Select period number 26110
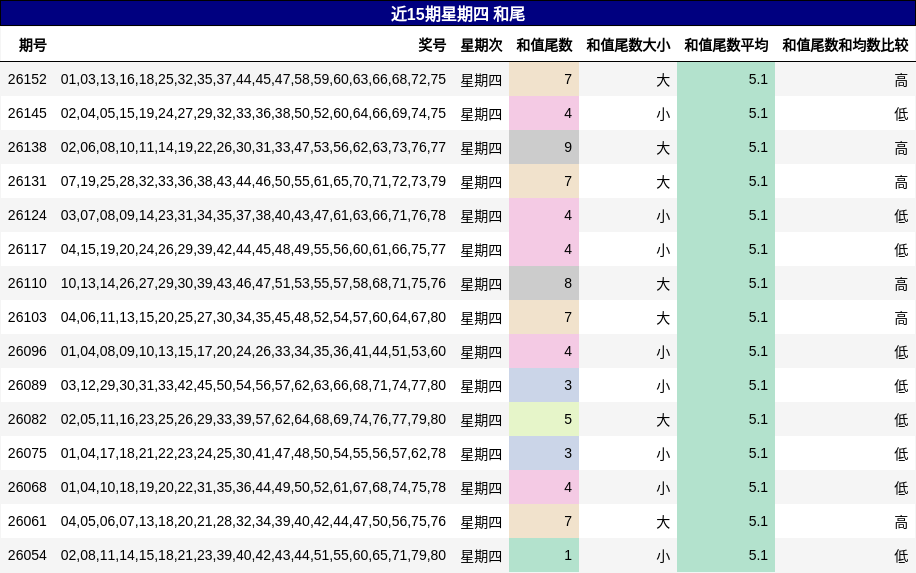 point(27,283)
